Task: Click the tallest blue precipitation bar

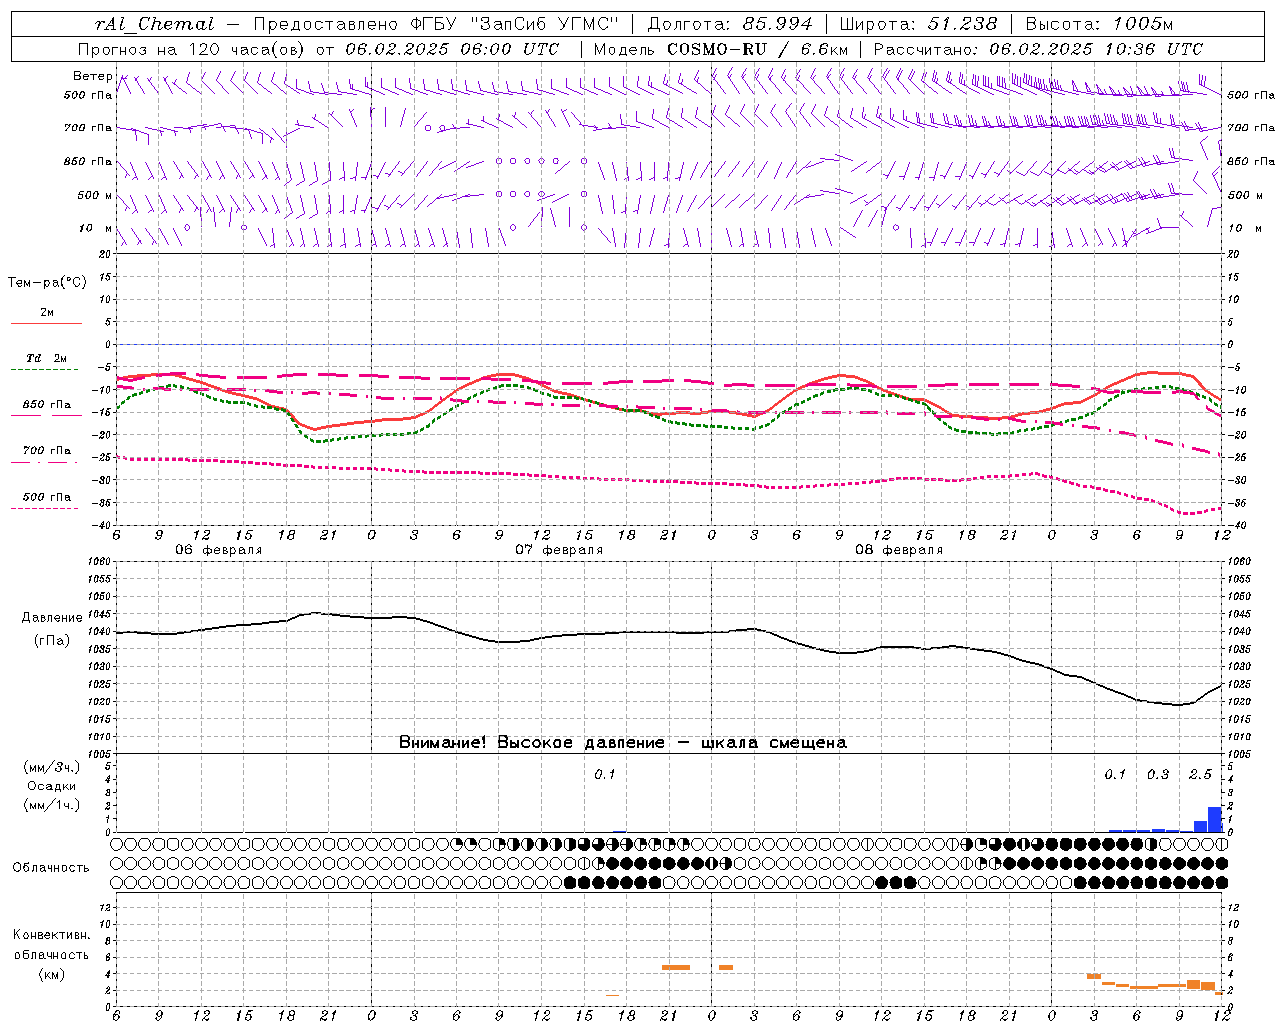Action: point(1215,819)
